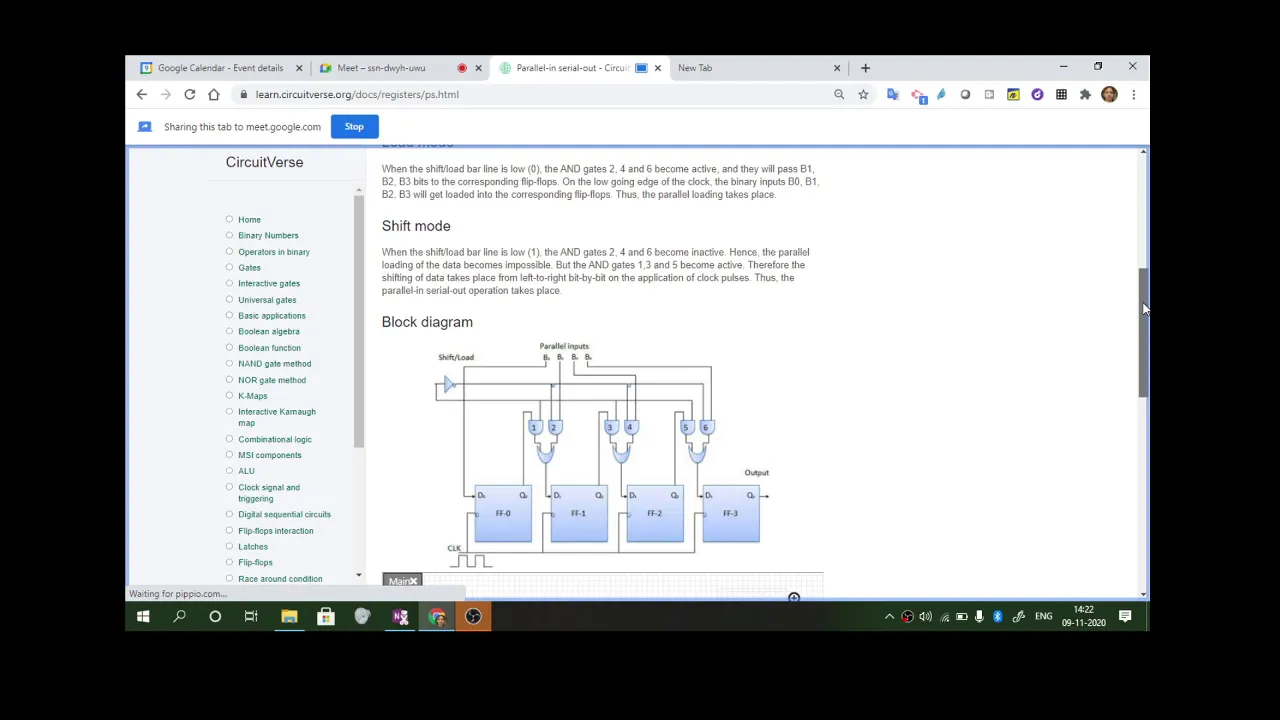Open the Latches section
Screen dimensions: 1280x720
[x=253, y=546]
